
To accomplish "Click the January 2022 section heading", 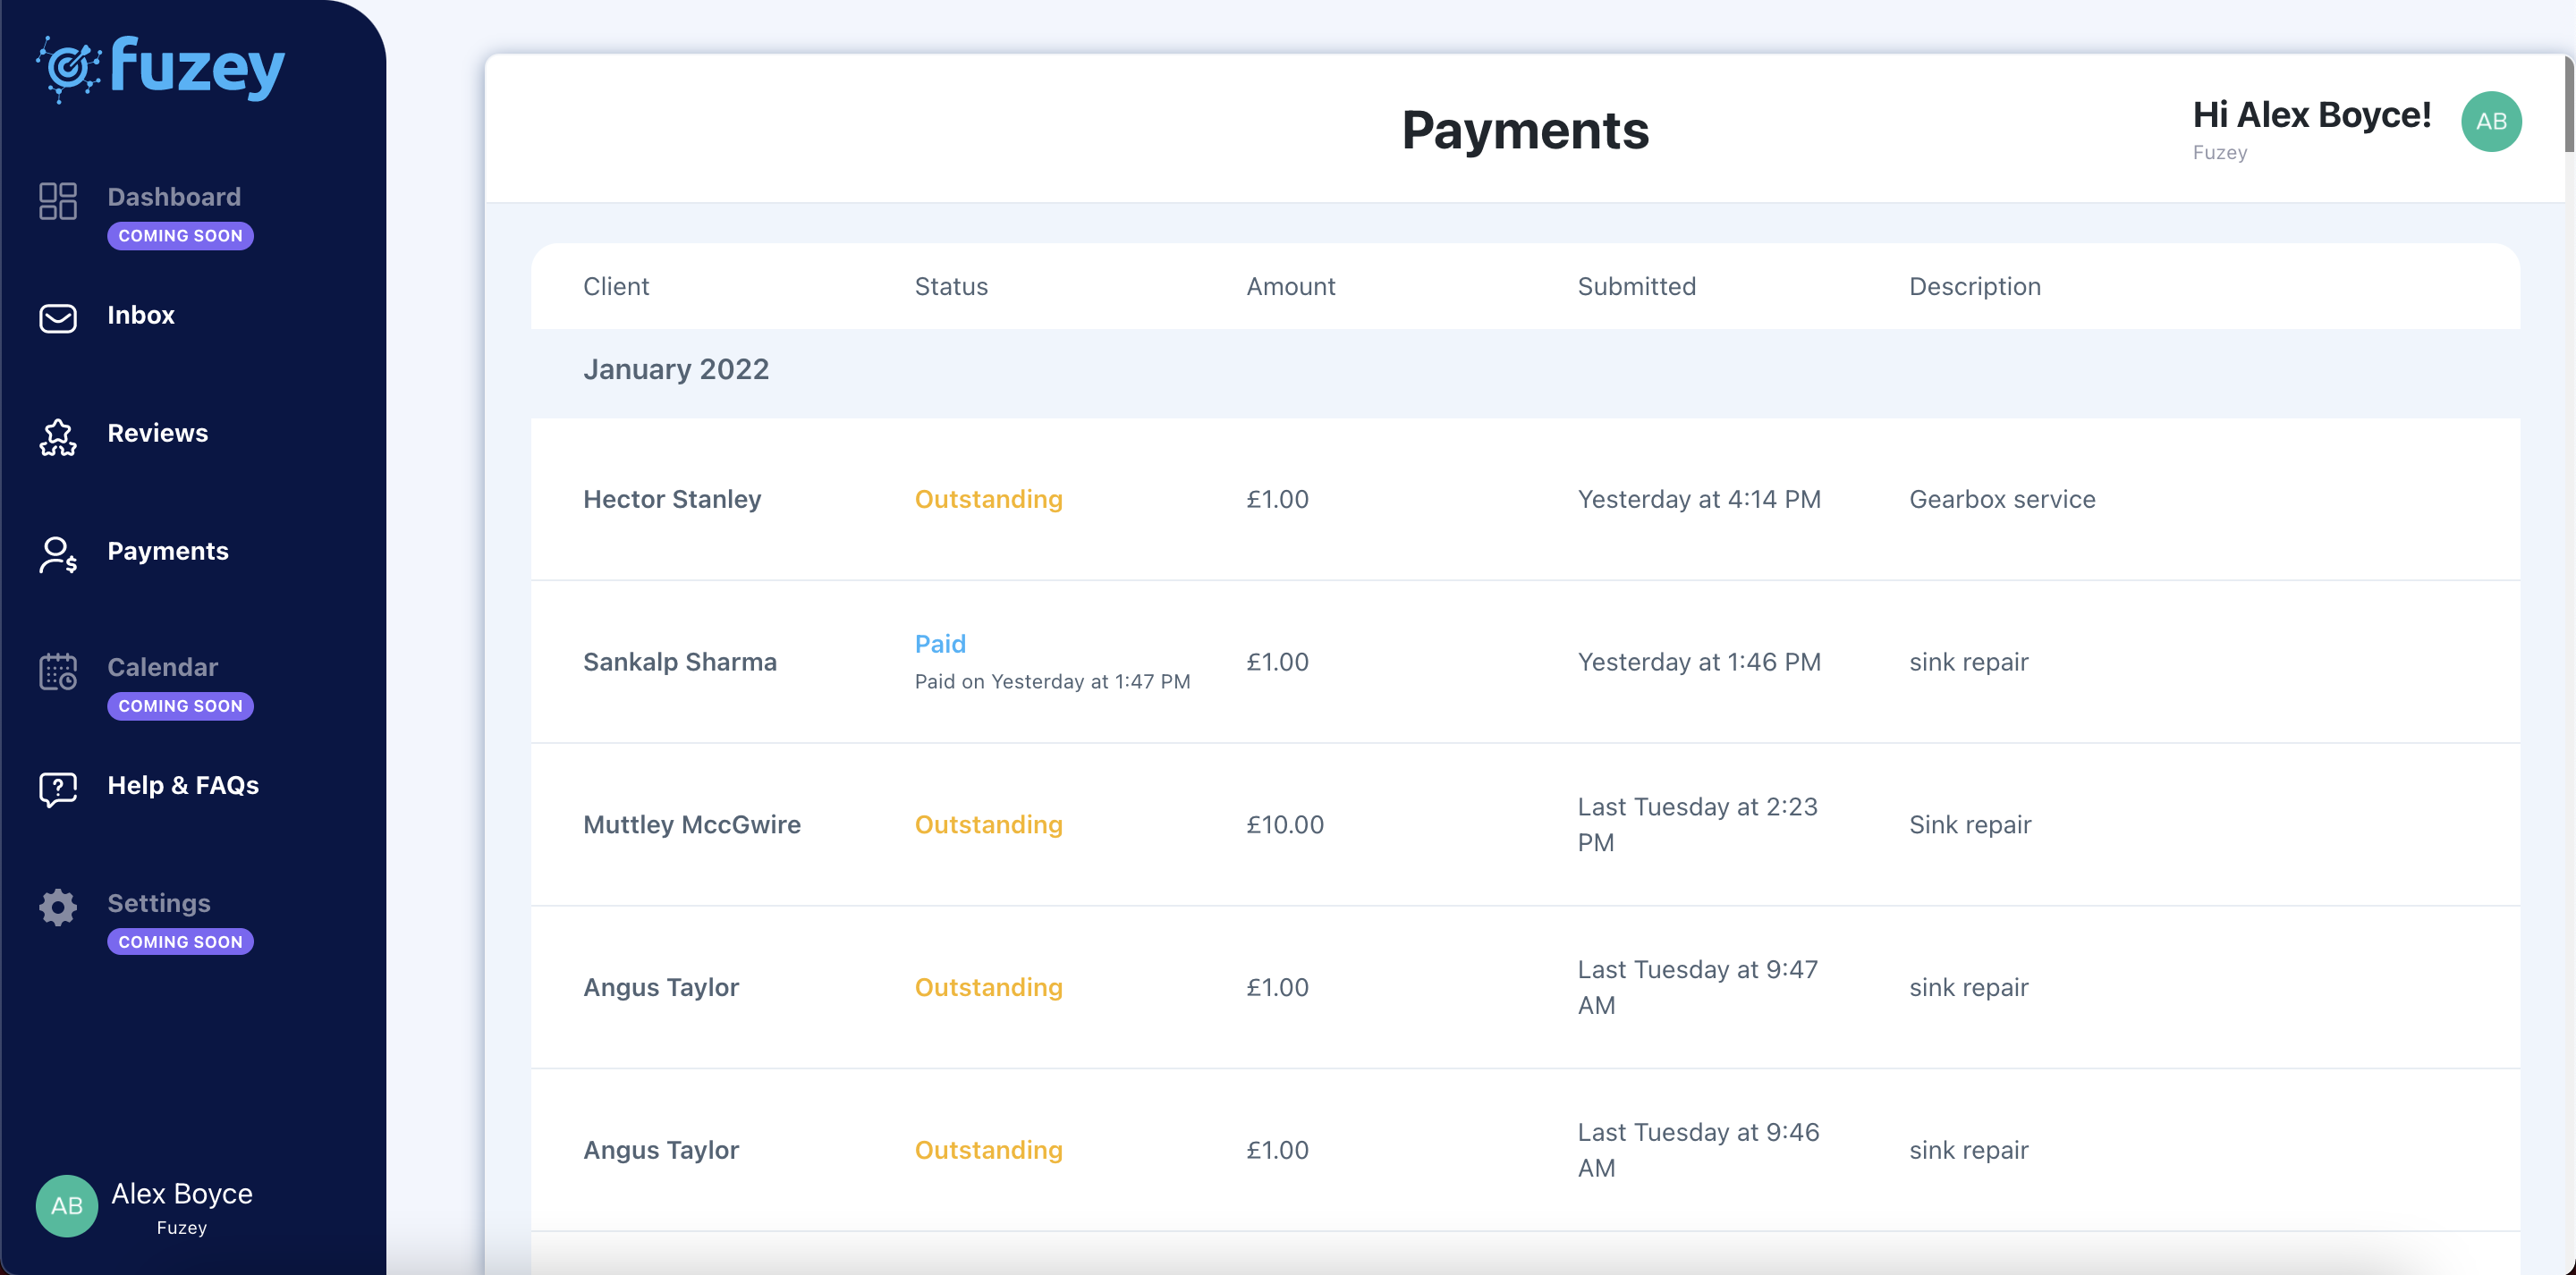I will click(x=676, y=369).
